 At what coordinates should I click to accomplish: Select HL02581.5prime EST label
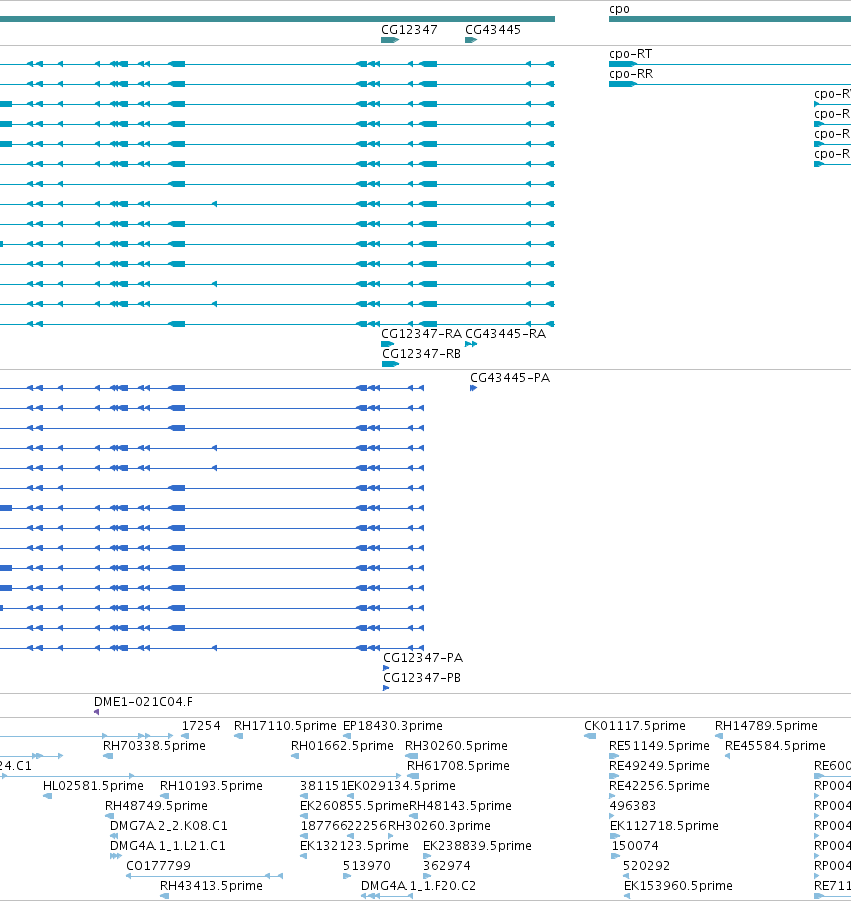(x=93, y=786)
